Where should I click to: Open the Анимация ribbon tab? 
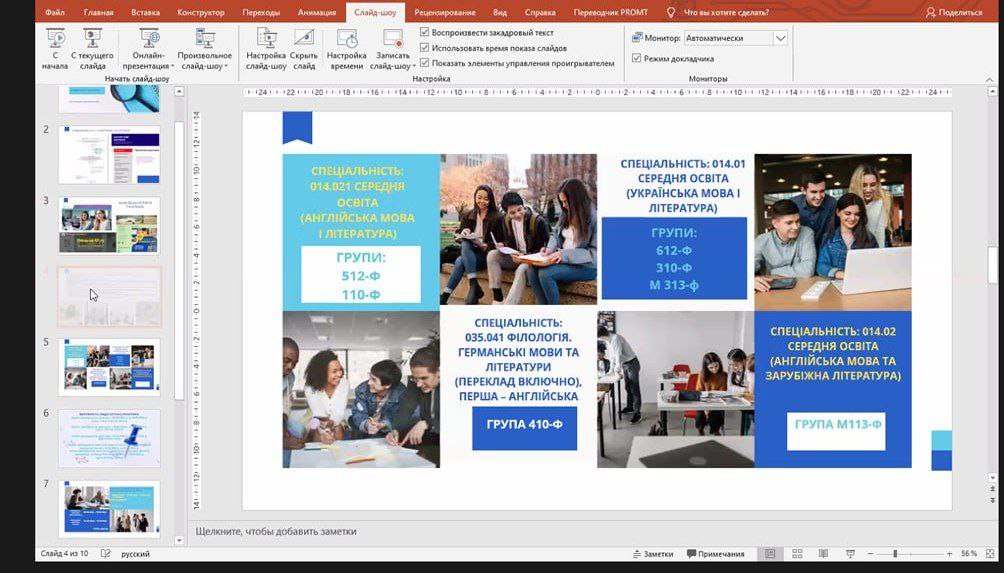pyautogui.click(x=317, y=13)
